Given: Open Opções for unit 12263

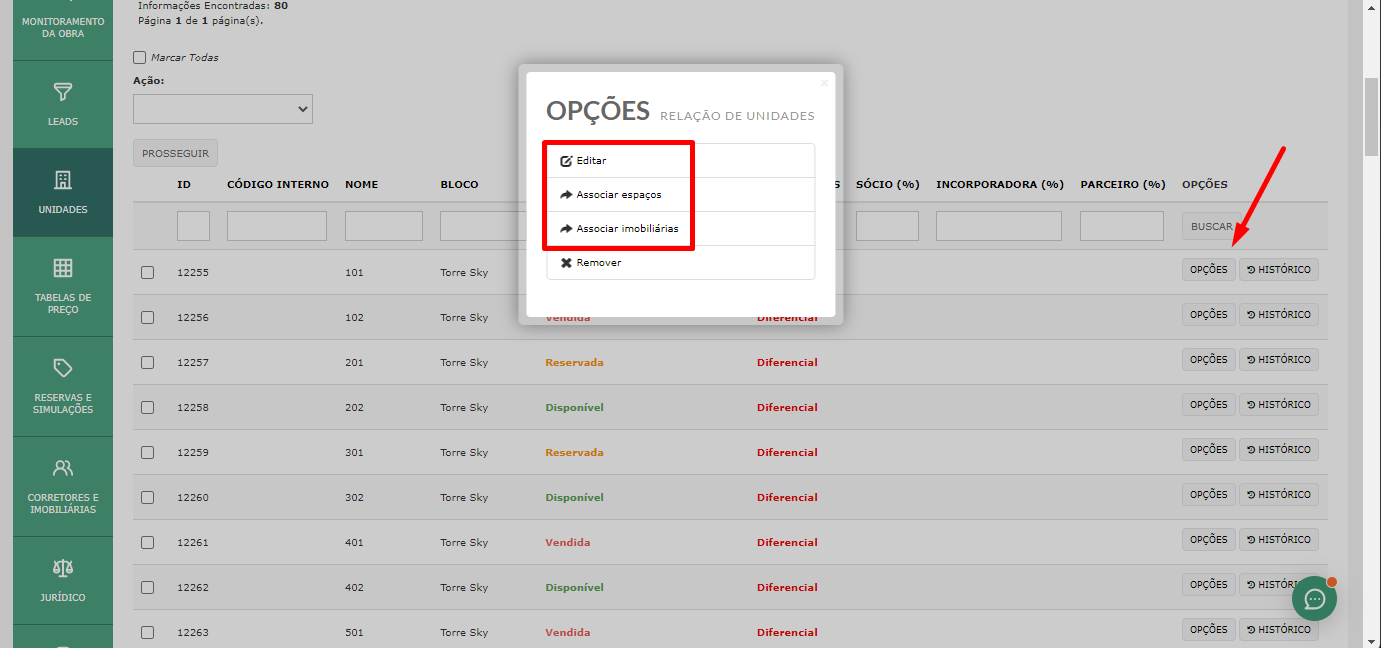Looking at the screenshot, I should pyautogui.click(x=1209, y=630).
